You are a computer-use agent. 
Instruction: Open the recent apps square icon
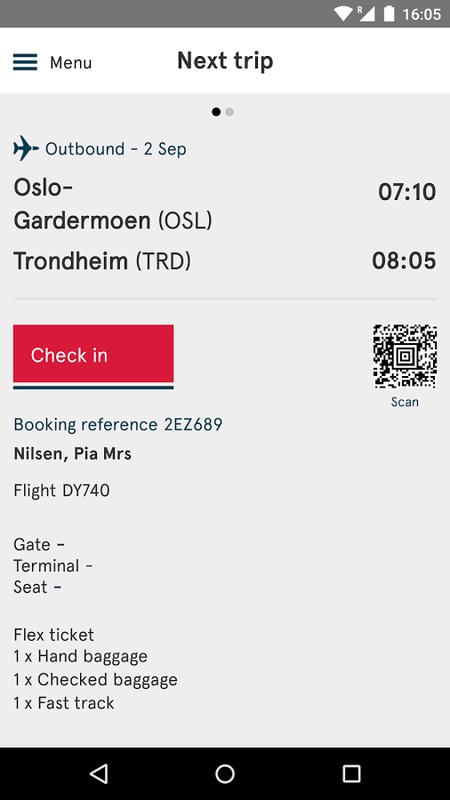point(351,773)
